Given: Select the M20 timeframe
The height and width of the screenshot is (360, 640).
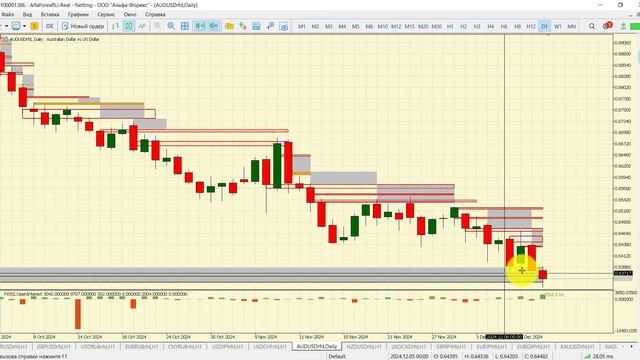Looking at the screenshot, I should point(423,26).
